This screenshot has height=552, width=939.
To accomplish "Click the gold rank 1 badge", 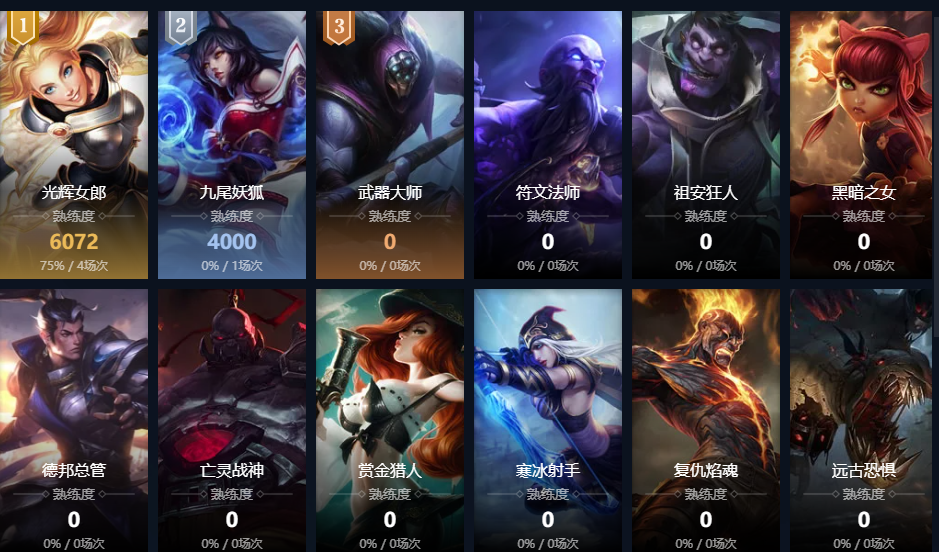I will point(23,27).
